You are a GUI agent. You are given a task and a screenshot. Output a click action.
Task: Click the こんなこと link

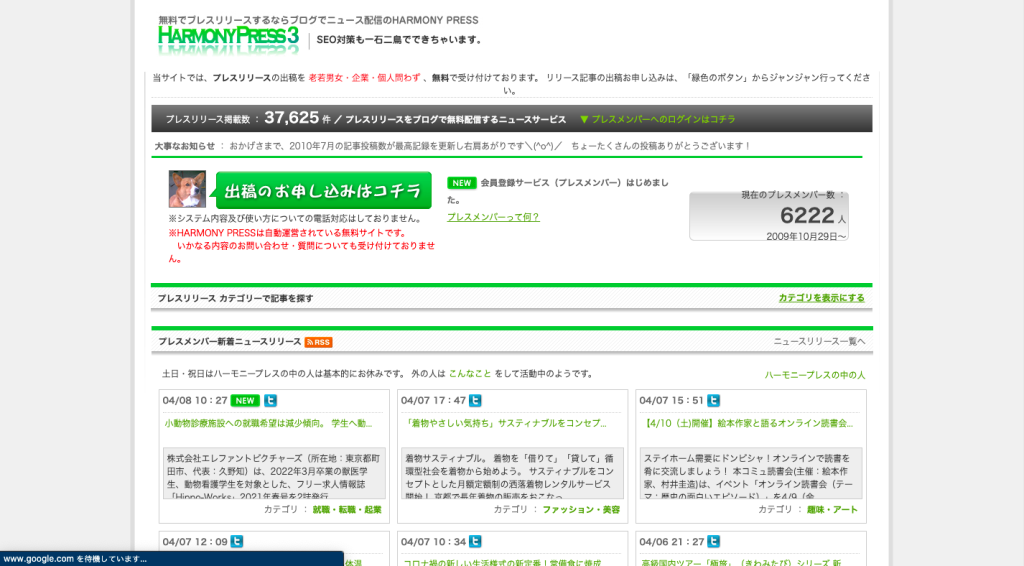click(470, 374)
